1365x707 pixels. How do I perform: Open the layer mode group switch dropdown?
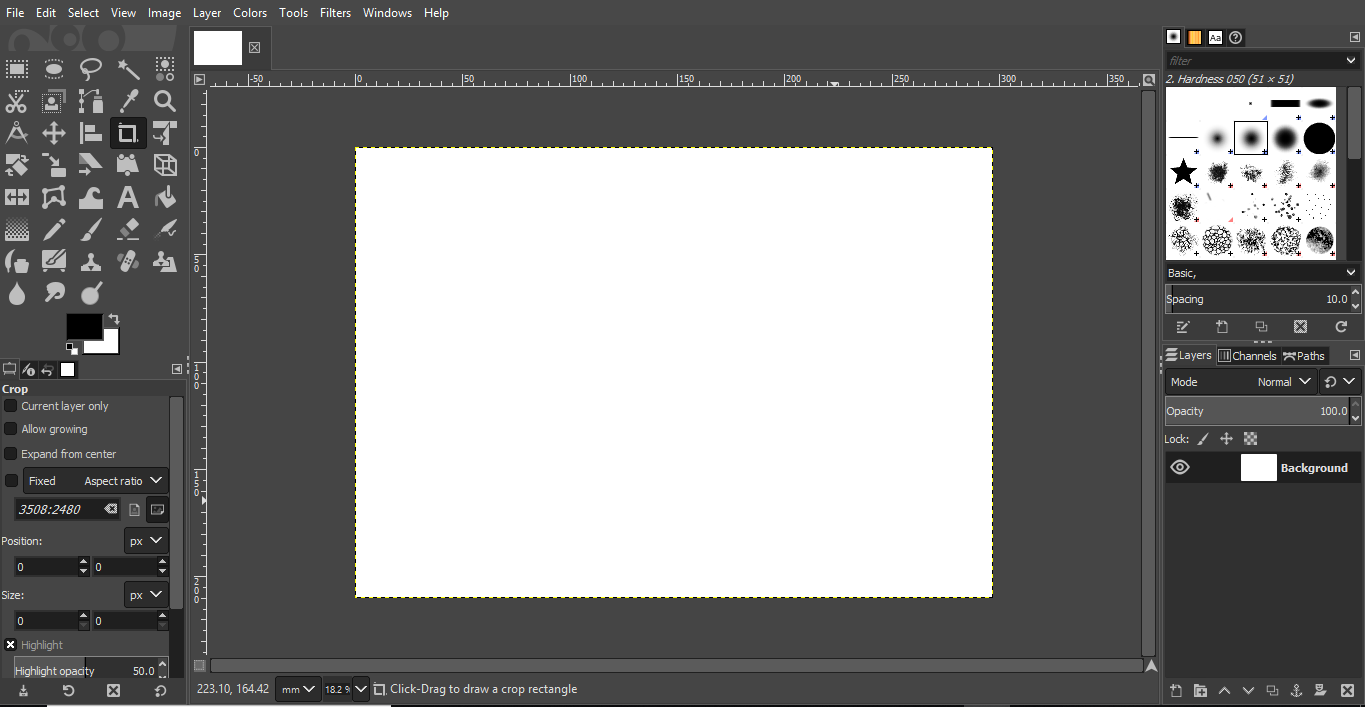(1341, 382)
